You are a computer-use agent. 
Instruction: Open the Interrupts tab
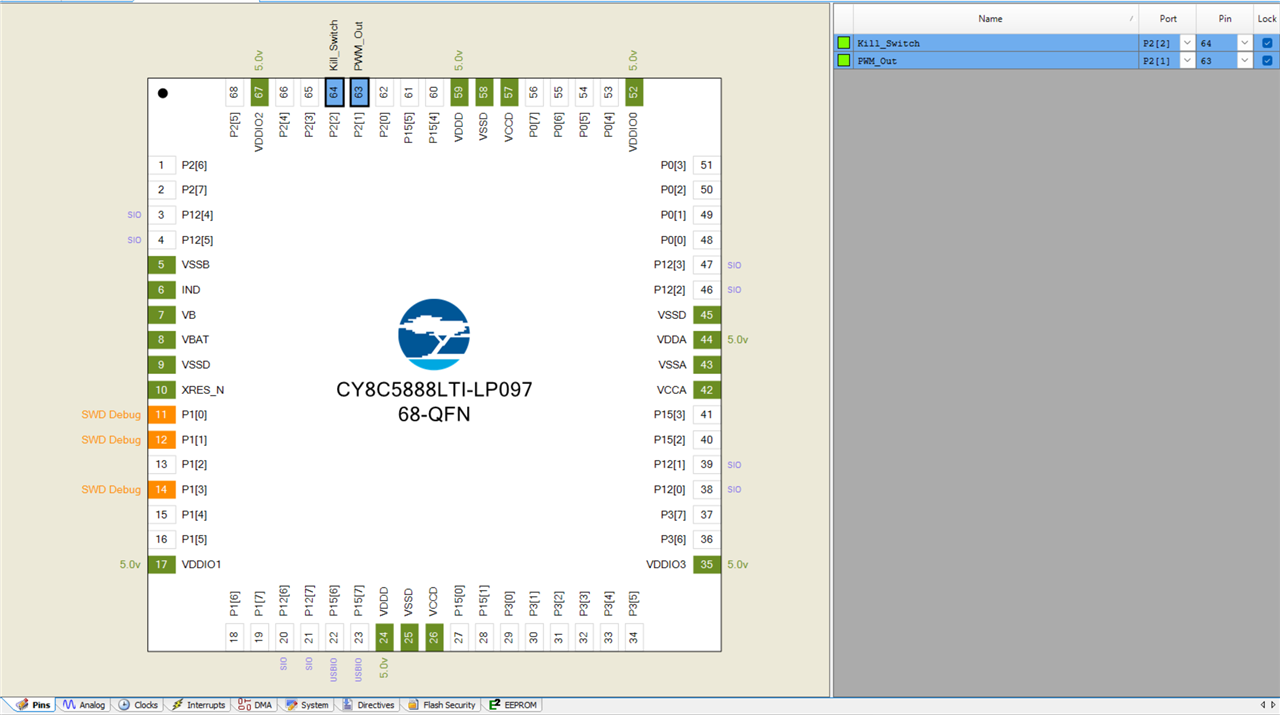click(198, 705)
